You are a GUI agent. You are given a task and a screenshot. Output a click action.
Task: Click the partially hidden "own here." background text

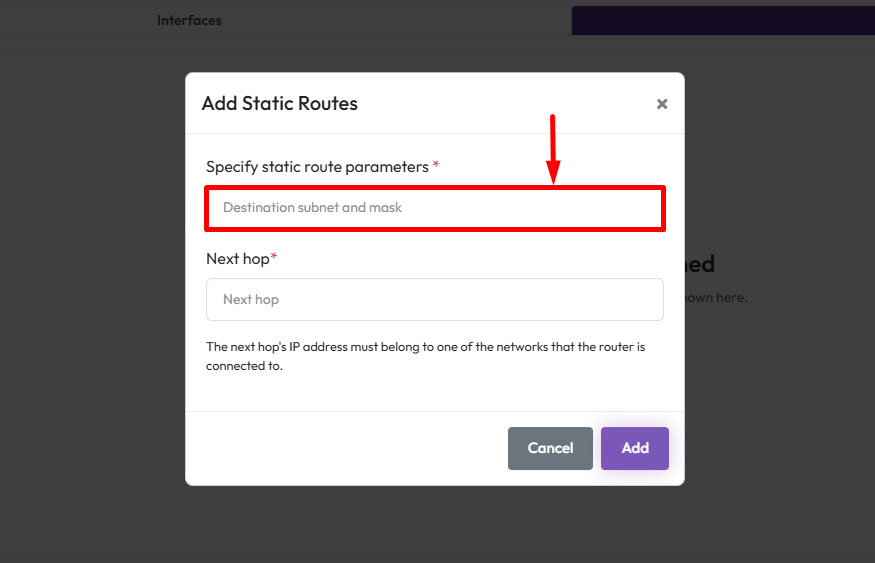716,297
